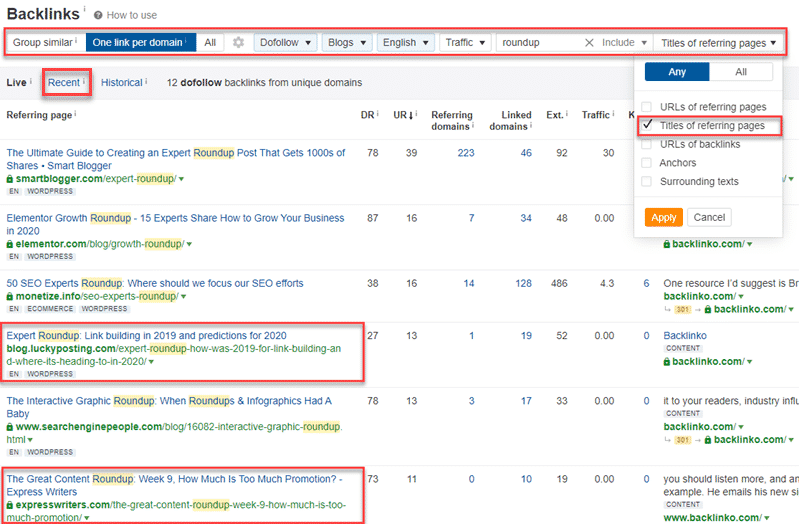The height and width of the screenshot is (524, 799).
Task: Tick the Surrounding texts checkbox
Action: coord(647,181)
